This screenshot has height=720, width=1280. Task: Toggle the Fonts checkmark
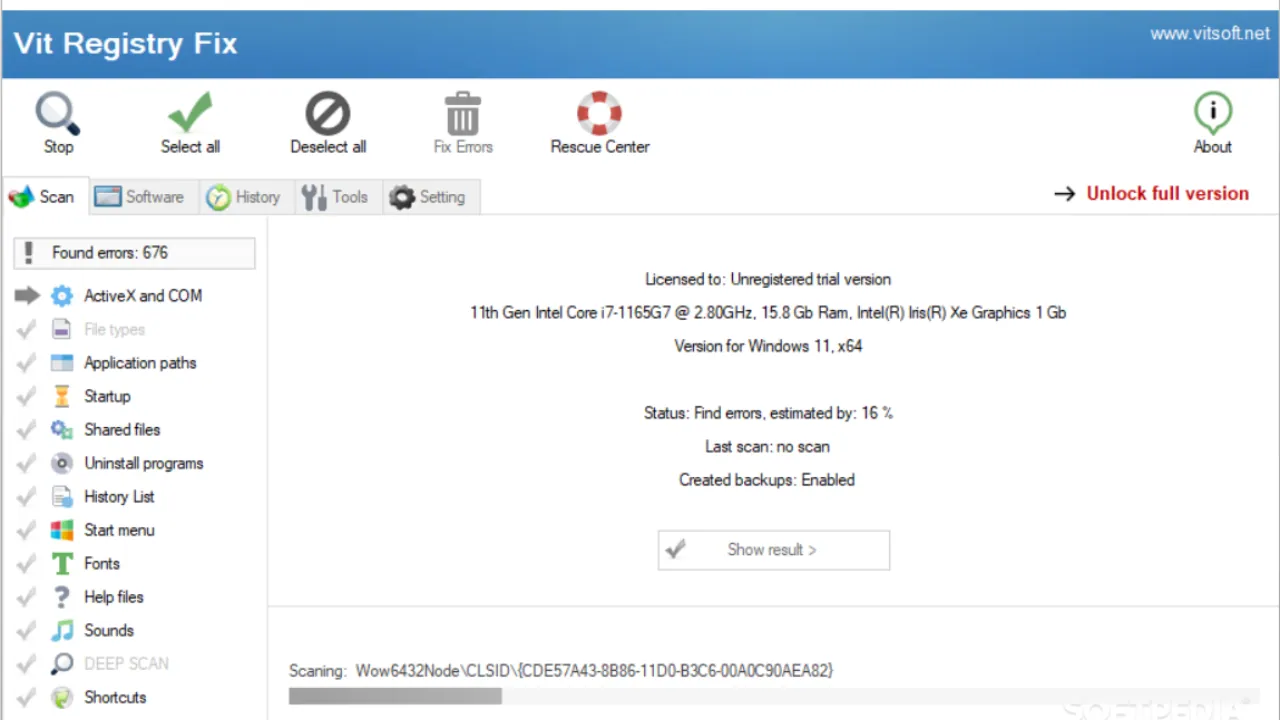(x=26, y=564)
